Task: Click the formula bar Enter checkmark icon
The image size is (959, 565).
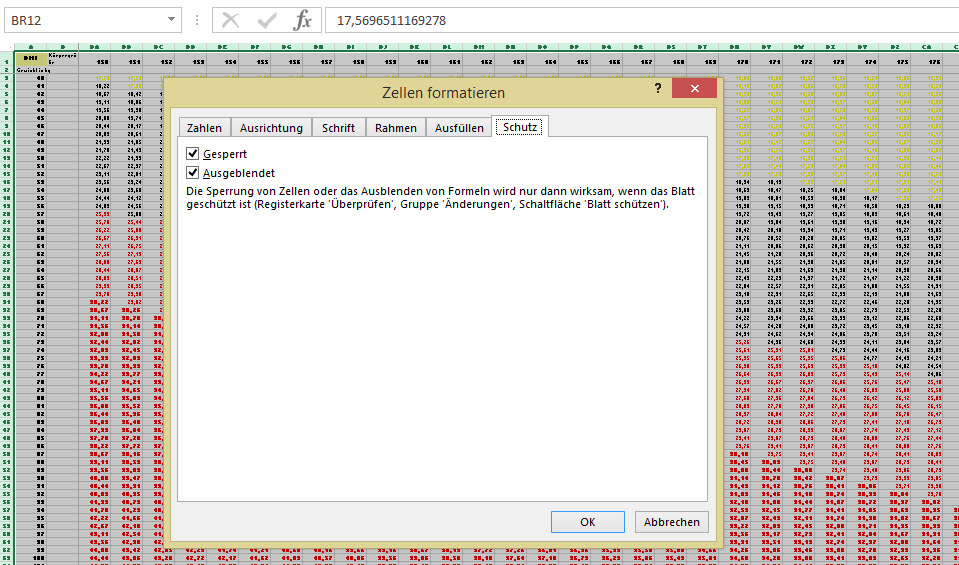Action: (266, 20)
